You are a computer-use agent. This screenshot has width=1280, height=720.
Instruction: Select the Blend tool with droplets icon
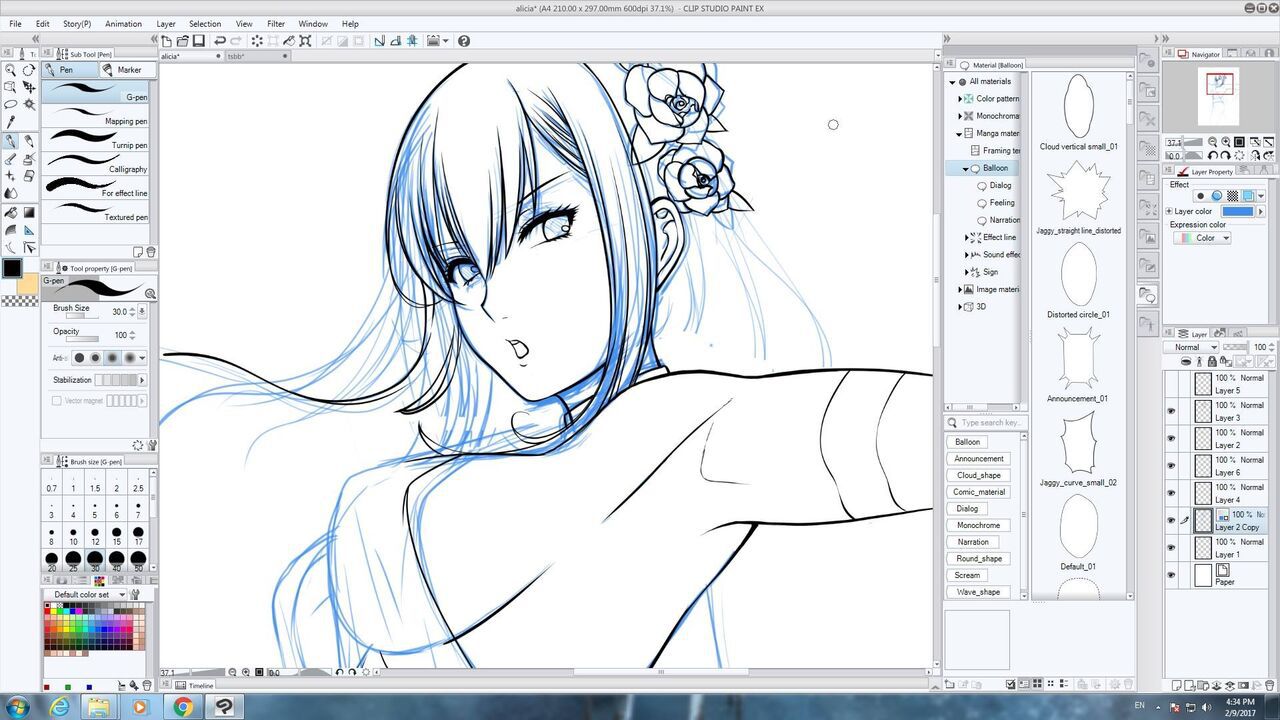pyautogui.click(x=11, y=193)
